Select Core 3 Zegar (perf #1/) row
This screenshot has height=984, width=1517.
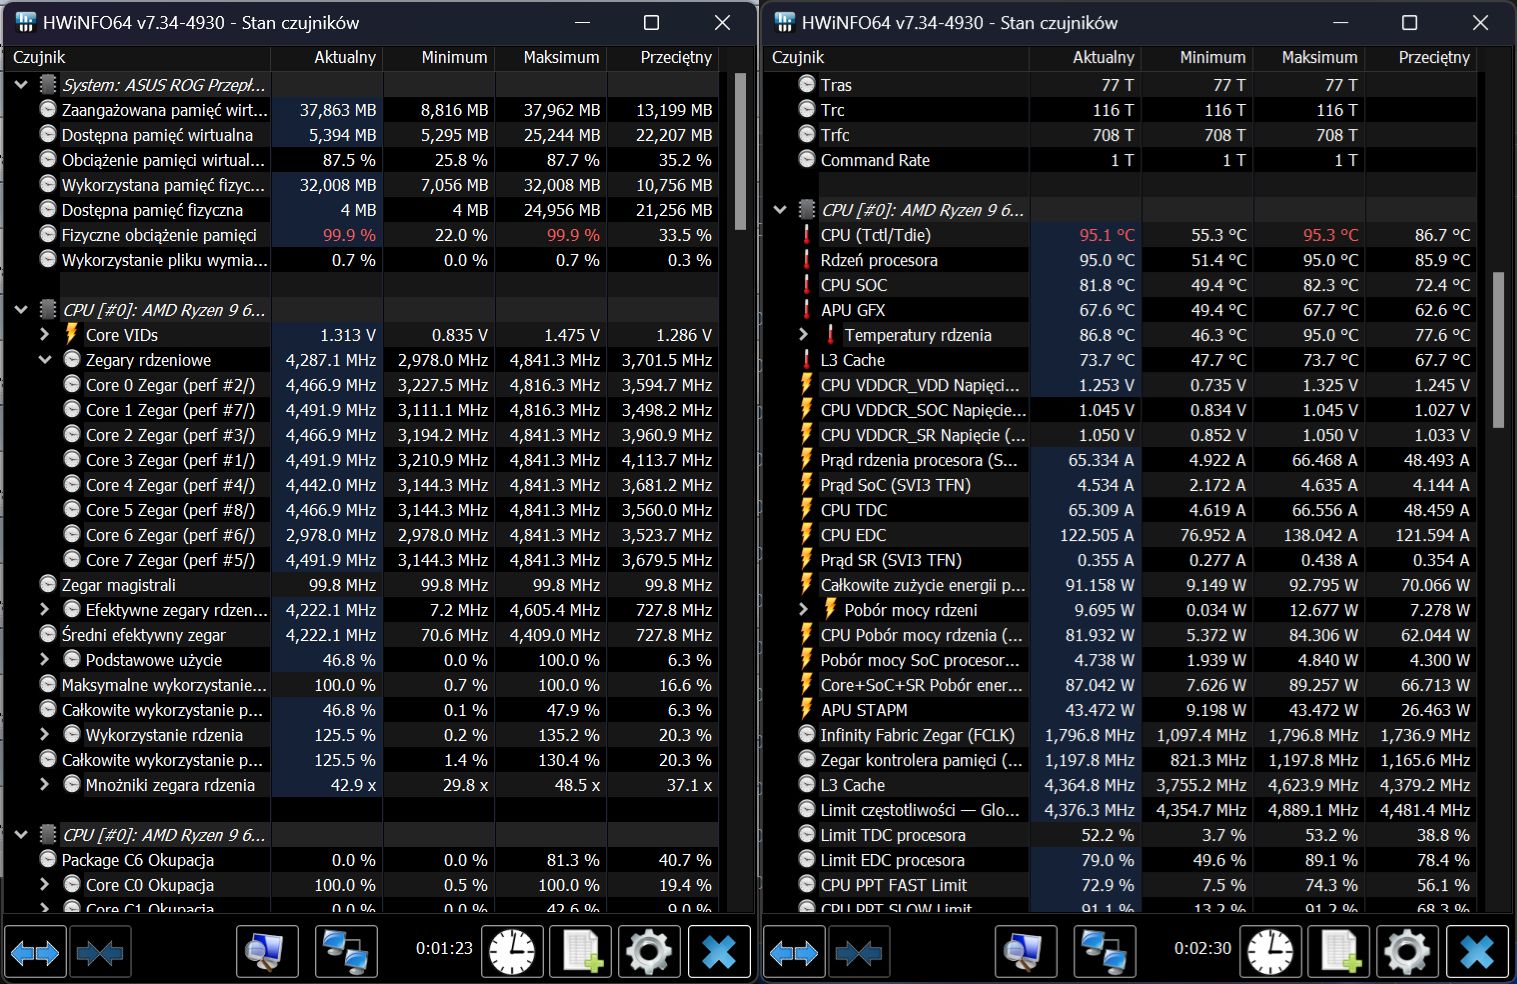pos(360,460)
